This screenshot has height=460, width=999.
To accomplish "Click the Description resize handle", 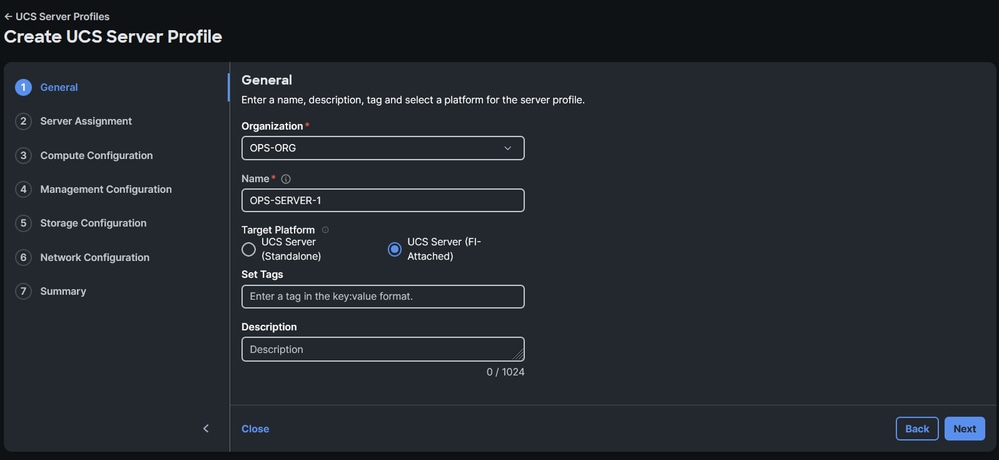I will [x=519, y=356].
